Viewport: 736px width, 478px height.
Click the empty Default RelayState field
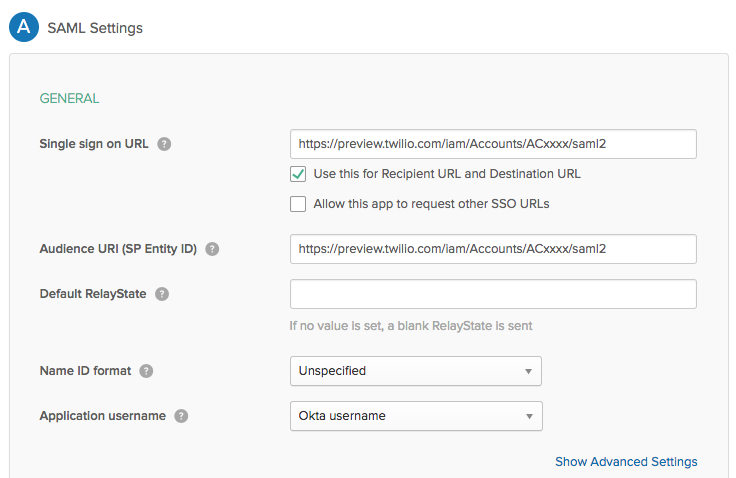click(493, 294)
